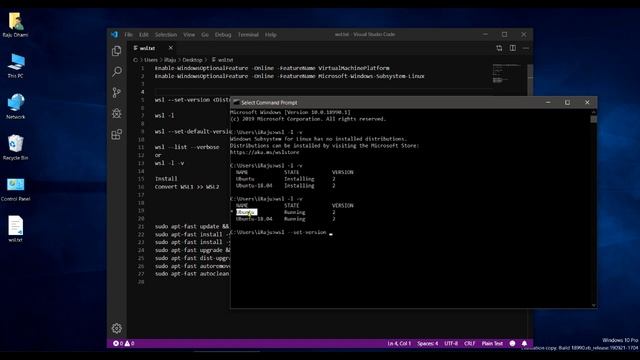Image resolution: width=640 pixels, height=360 pixels.
Task: Click line 13 'wsl -l -v' in editor
Action: 169,163
